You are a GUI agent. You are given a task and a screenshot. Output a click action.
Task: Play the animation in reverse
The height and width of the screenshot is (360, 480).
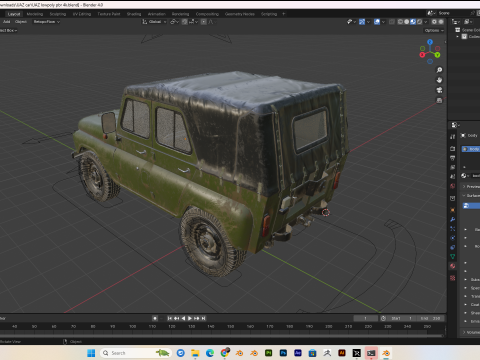pyautogui.click(x=183, y=318)
